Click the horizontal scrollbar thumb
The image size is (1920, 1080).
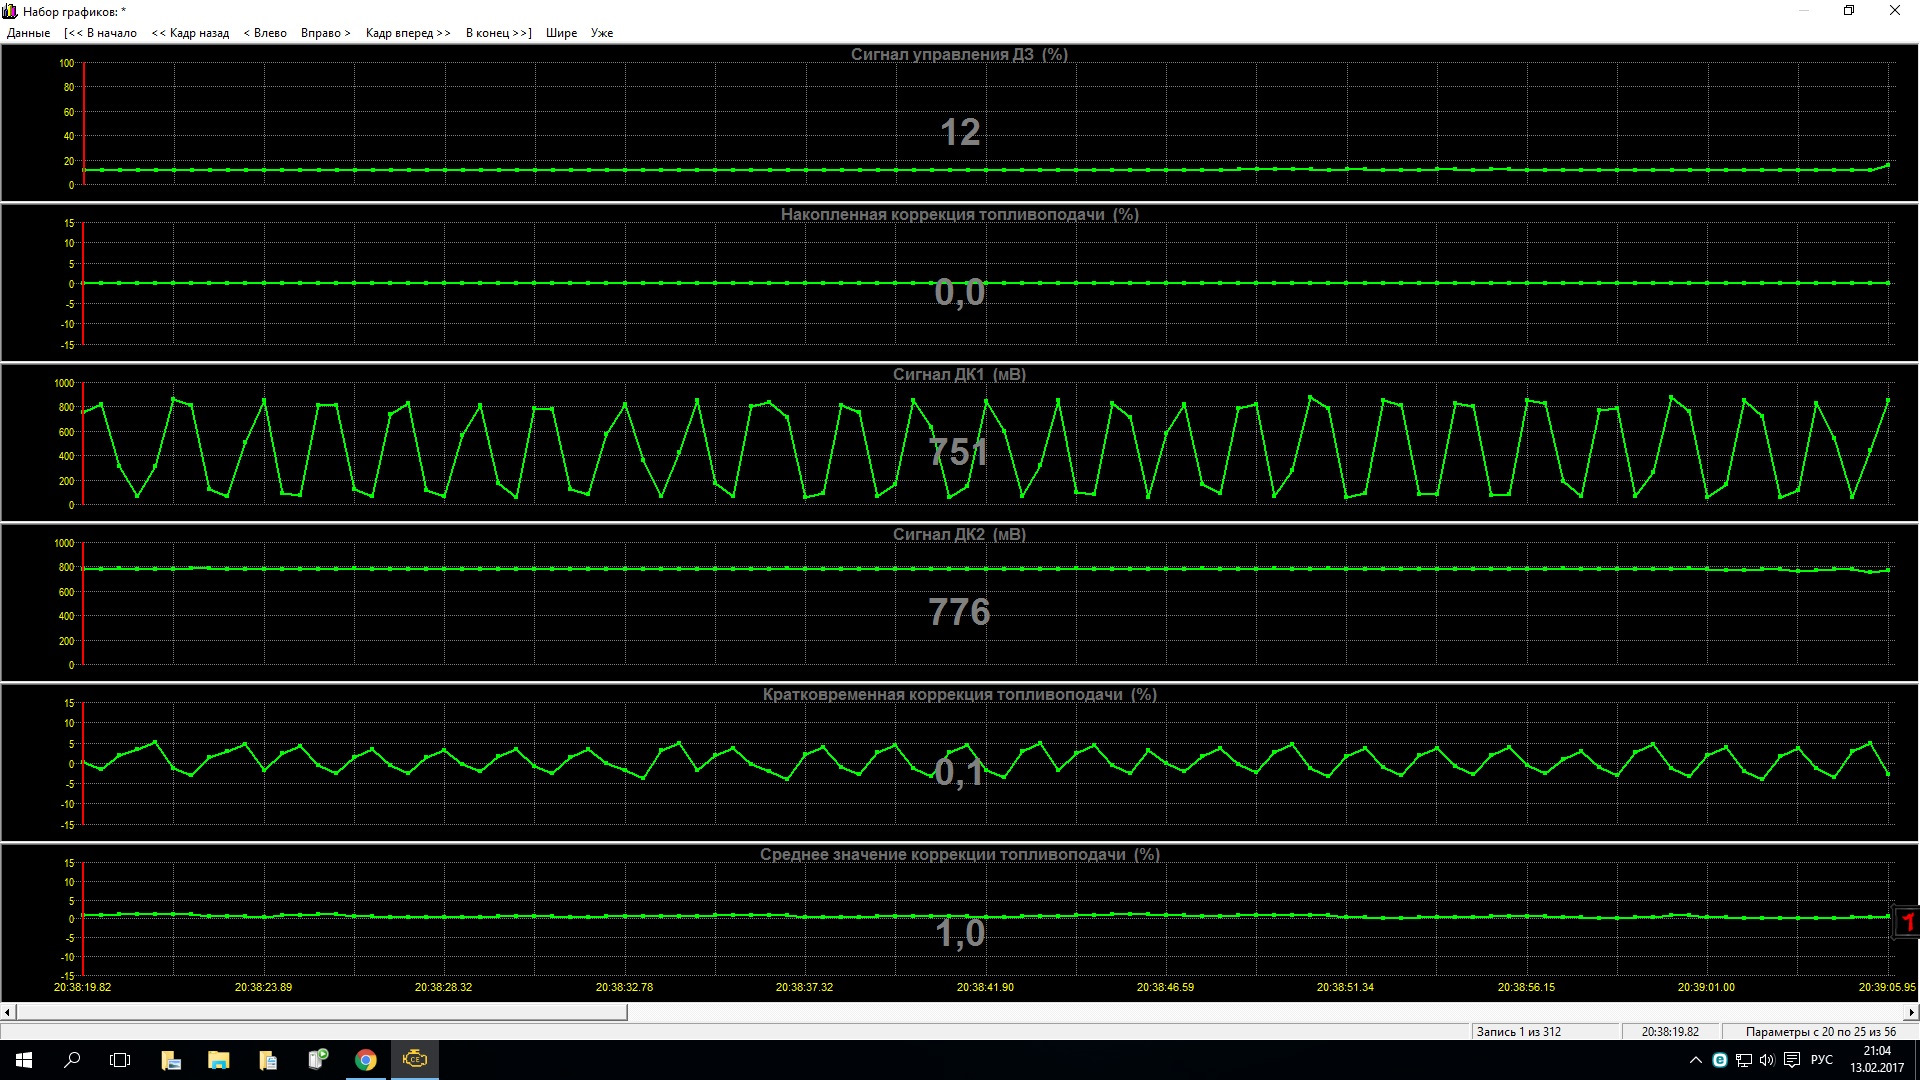pos(321,1012)
